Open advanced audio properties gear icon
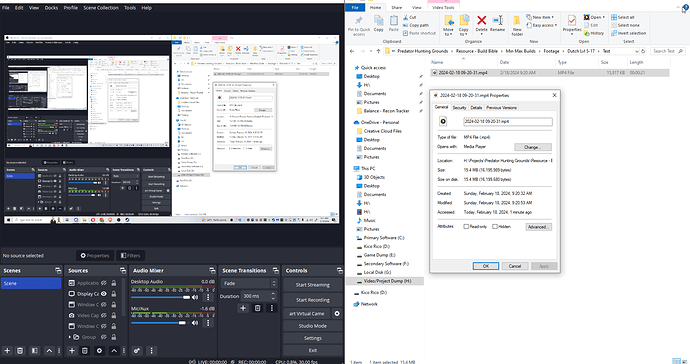Image resolution: width=690 pixels, height=364 pixels. coord(137,351)
